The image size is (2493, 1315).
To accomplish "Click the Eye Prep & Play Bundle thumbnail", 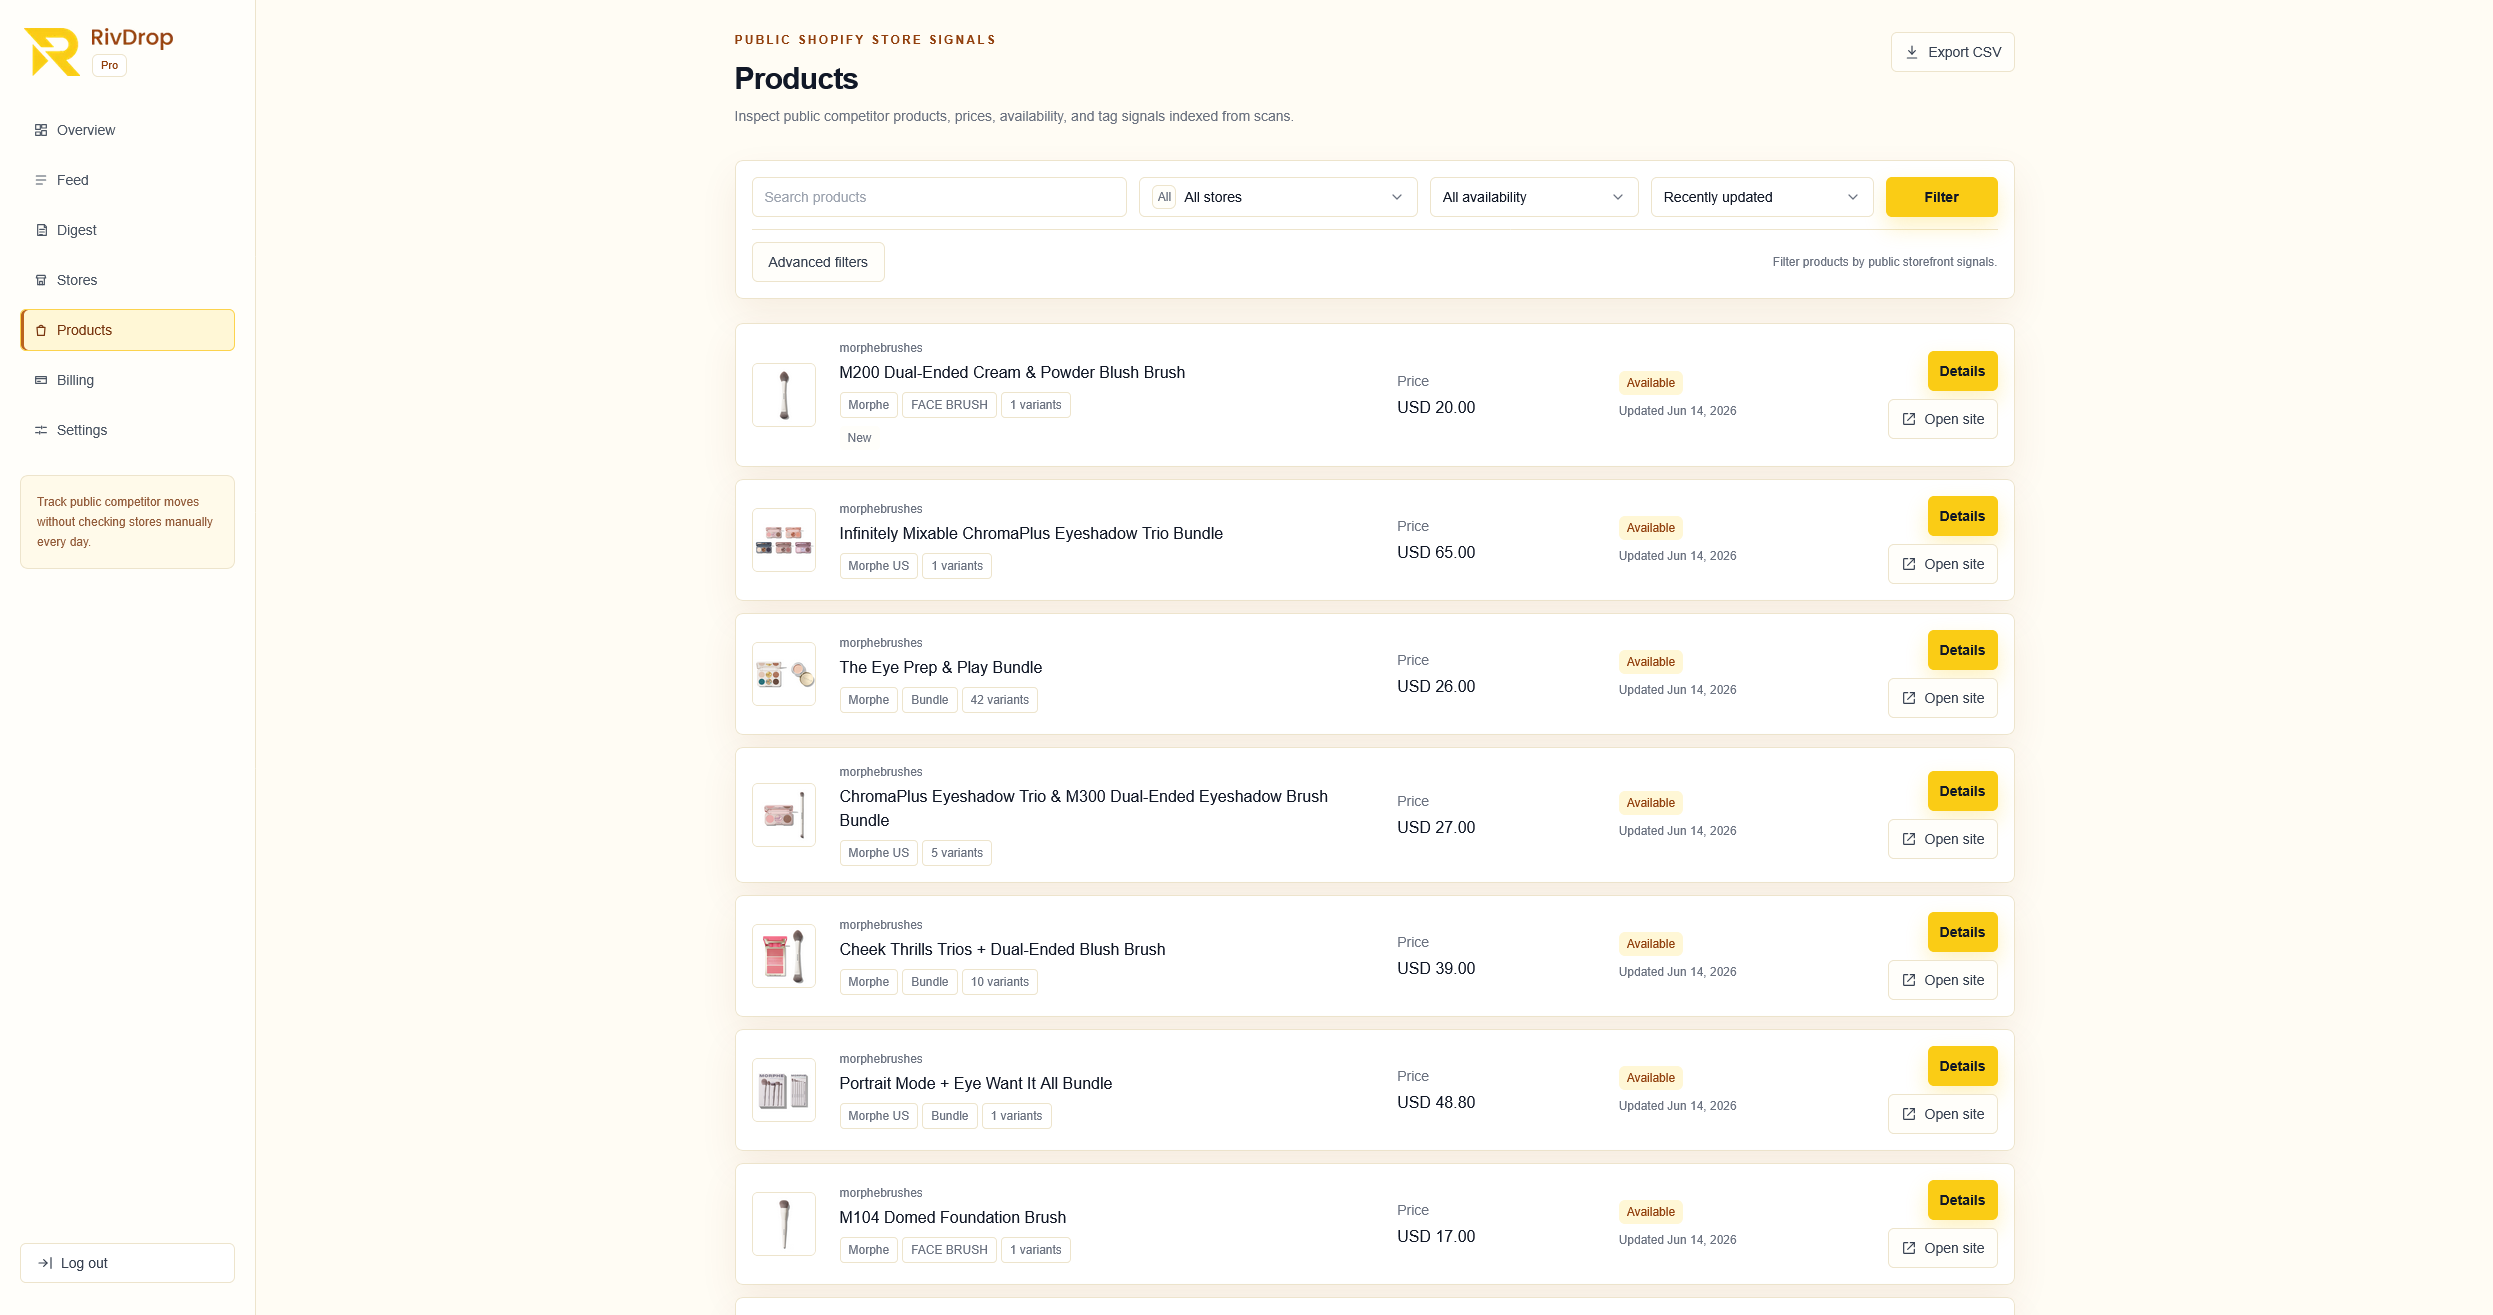I will 784,674.
